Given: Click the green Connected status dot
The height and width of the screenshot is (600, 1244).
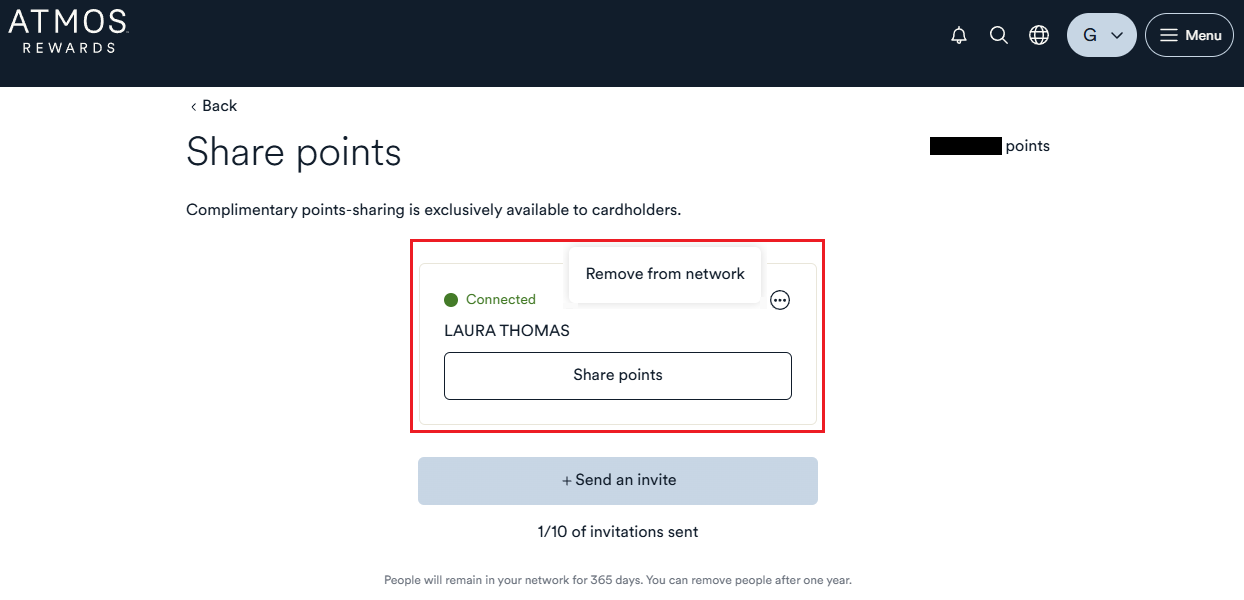Looking at the screenshot, I should click(451, 300).
